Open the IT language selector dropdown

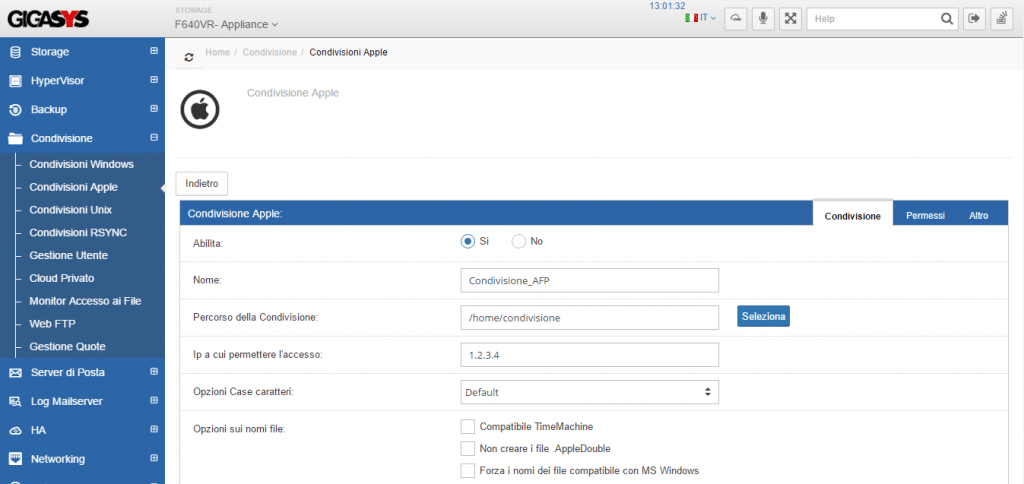[x=700, y=18]
